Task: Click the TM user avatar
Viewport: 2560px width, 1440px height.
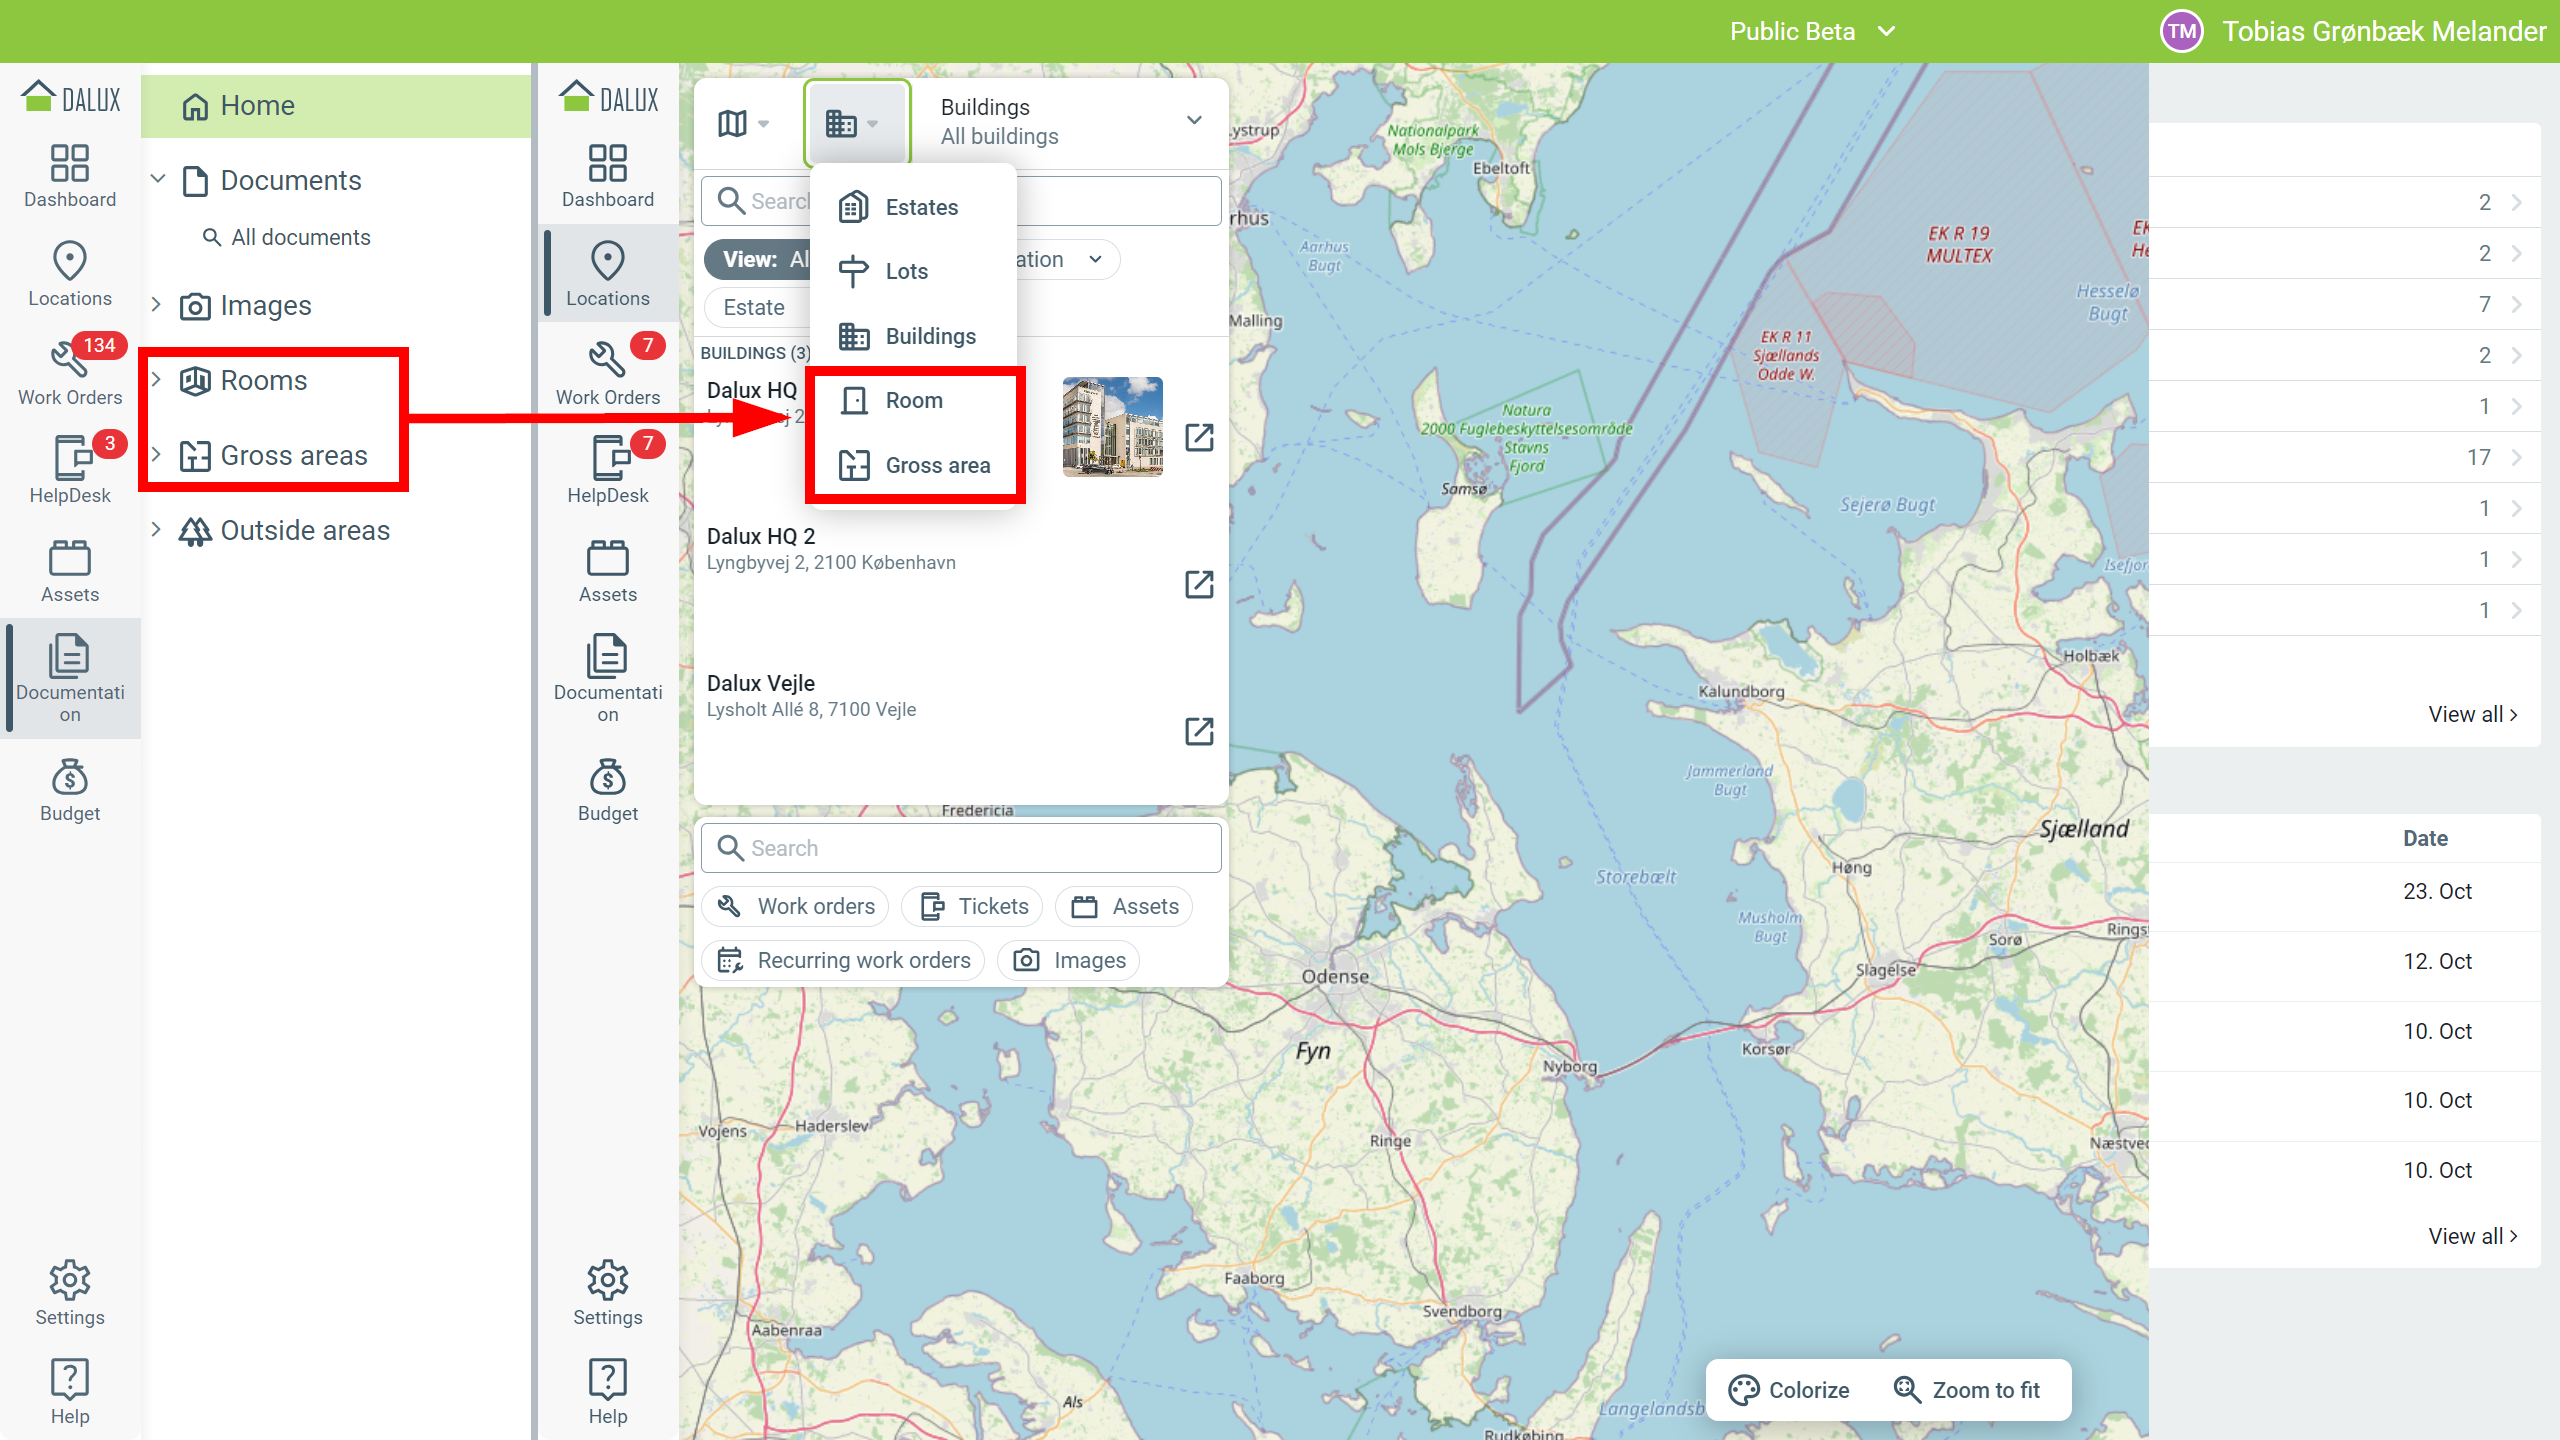Action: [x=2181, y=31]
